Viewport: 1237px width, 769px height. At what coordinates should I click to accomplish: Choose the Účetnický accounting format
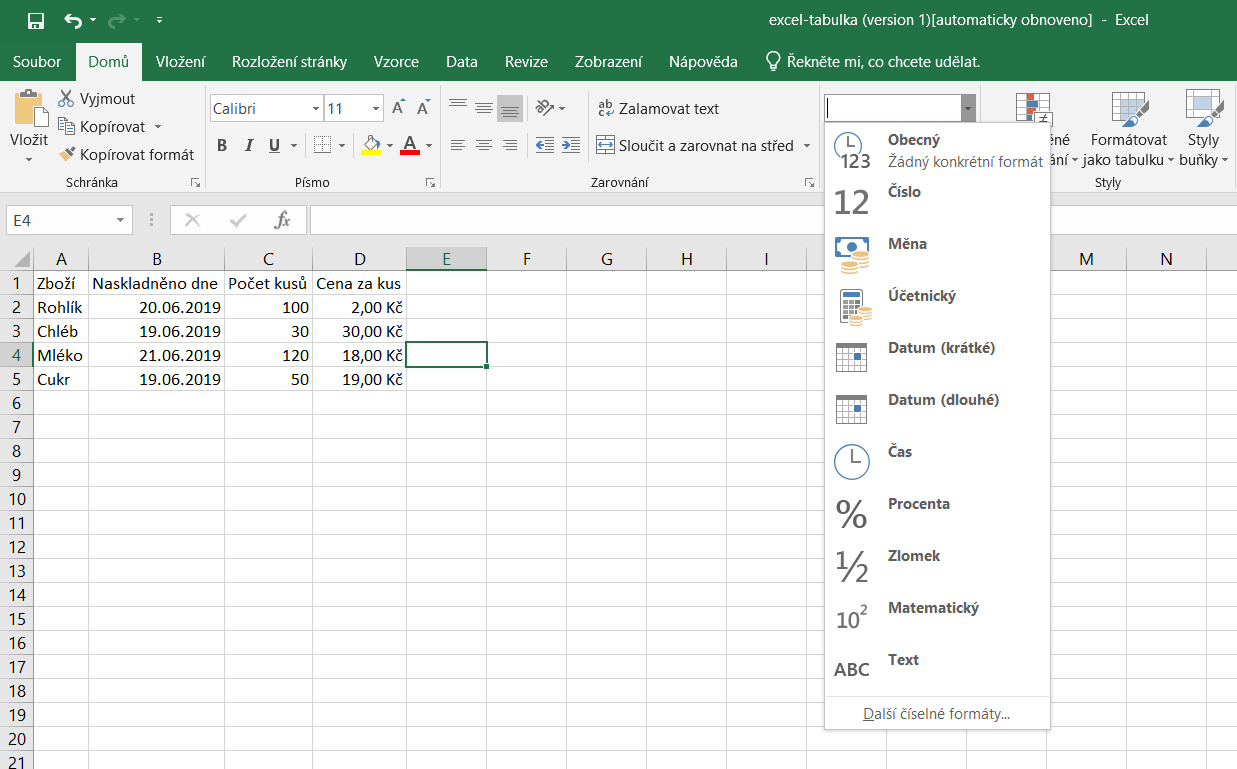point(937,305)
